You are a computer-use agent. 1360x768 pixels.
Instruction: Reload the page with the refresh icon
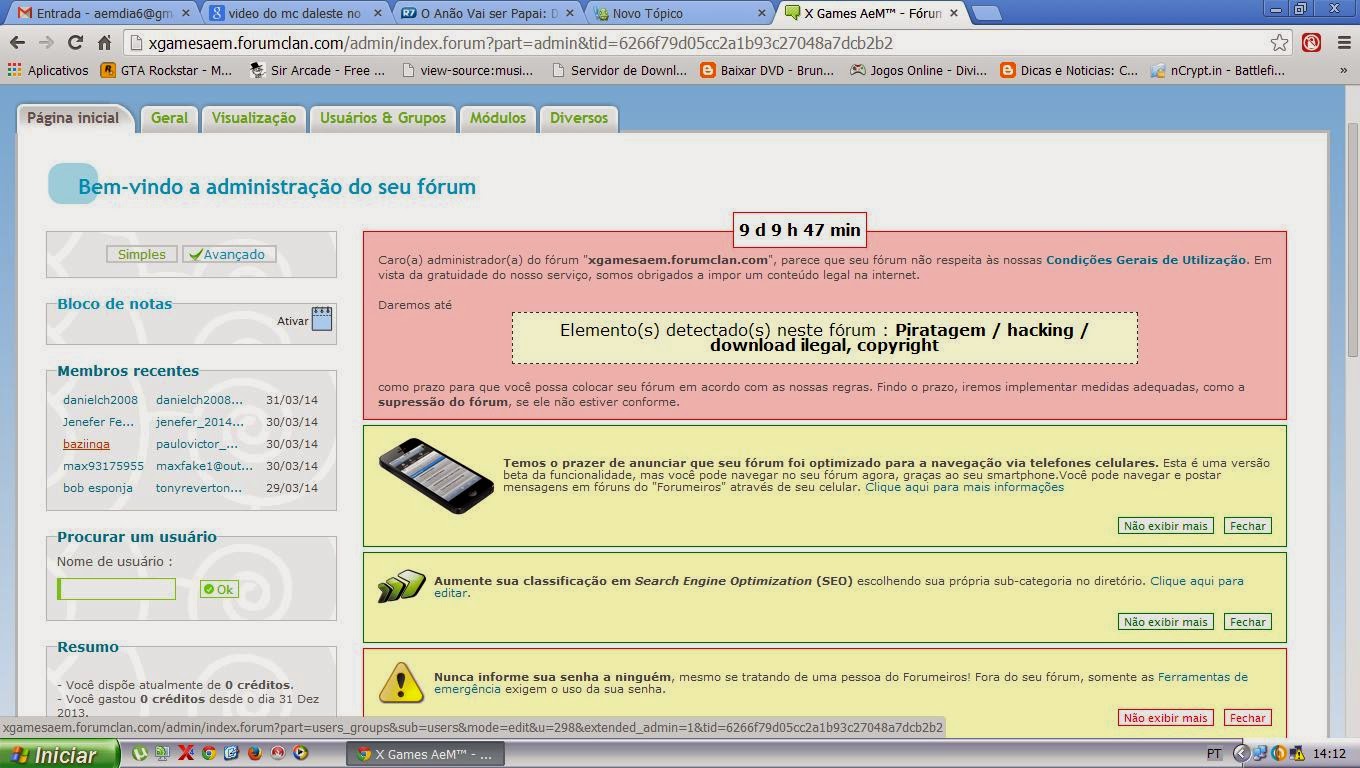[x=75, y=43]
